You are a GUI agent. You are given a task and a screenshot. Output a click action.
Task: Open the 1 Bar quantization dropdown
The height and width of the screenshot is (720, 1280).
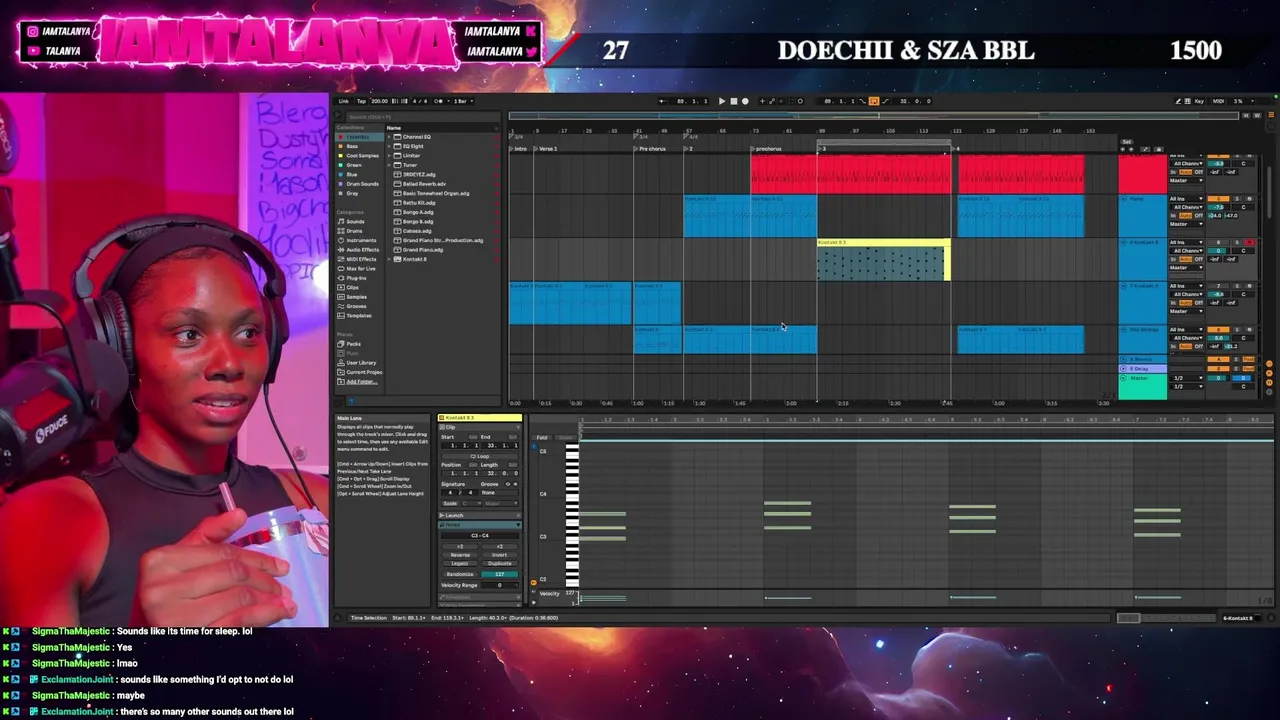click(465, 101)
